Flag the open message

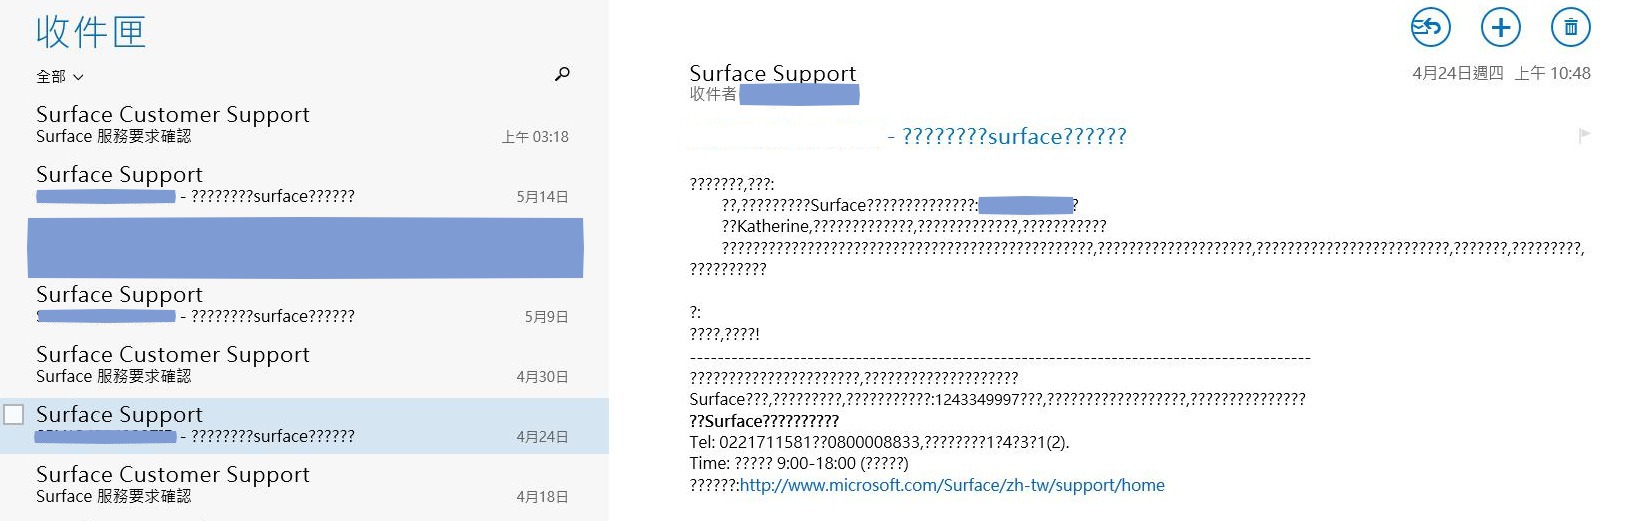click(x=1584, y=135)
